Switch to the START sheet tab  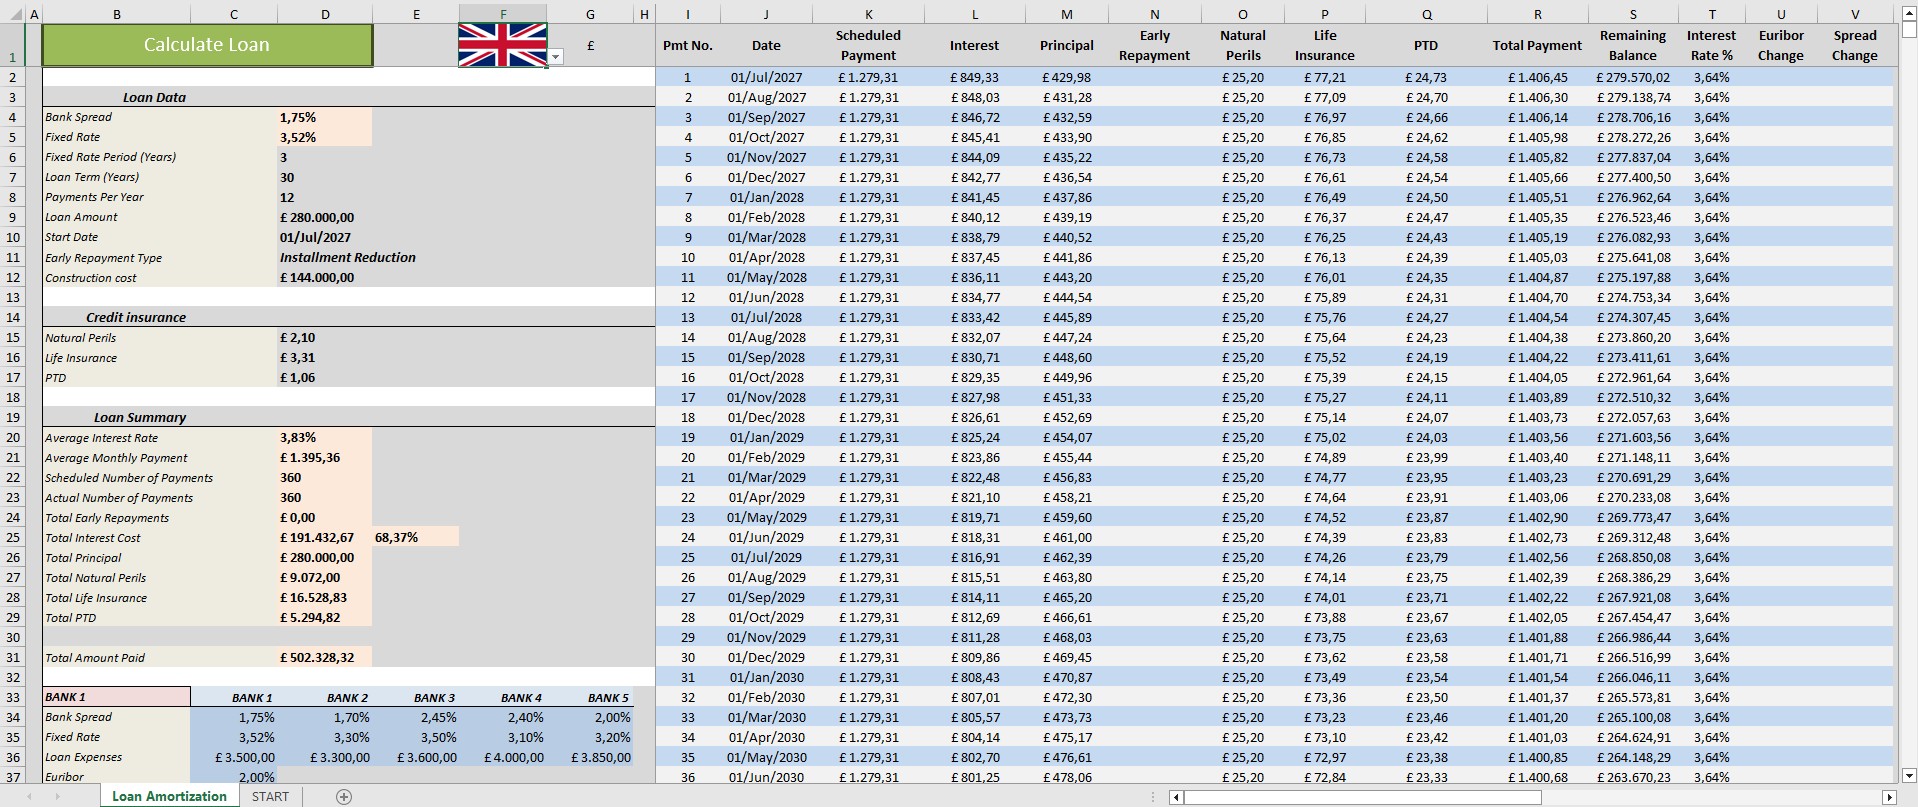[x=270, y=797]
